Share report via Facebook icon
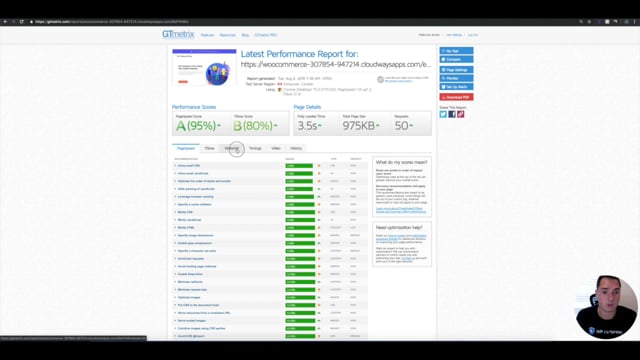 click(x=452, y=114)
